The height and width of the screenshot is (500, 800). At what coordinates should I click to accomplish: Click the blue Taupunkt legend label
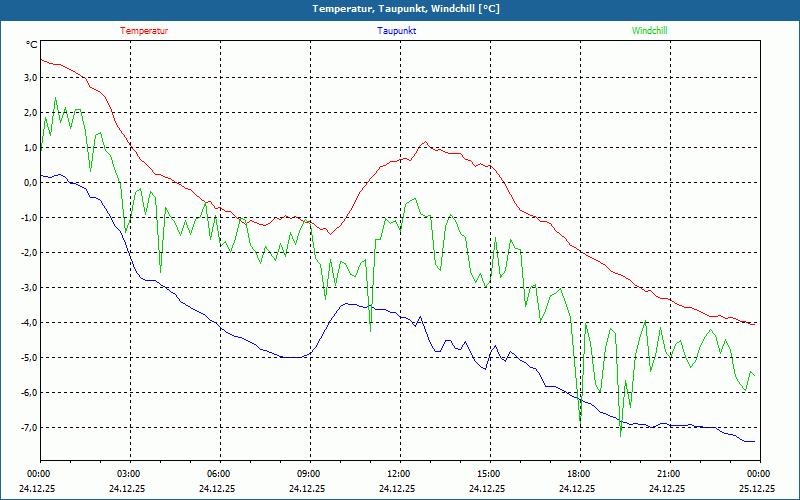pos(396,31)
